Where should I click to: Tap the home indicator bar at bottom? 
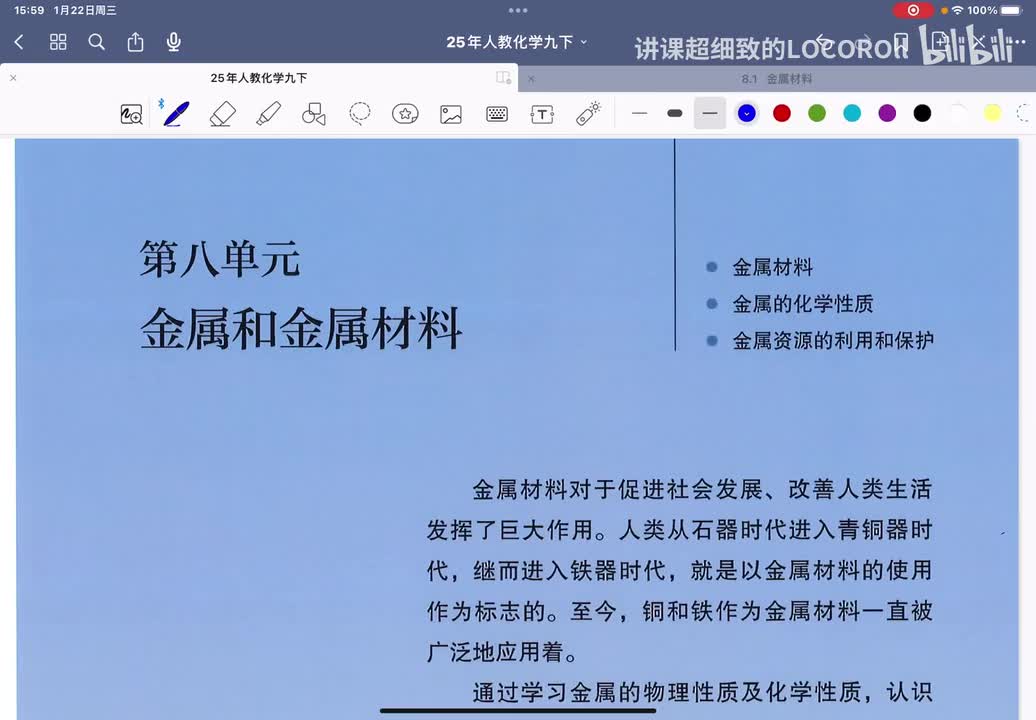point(518,711)
